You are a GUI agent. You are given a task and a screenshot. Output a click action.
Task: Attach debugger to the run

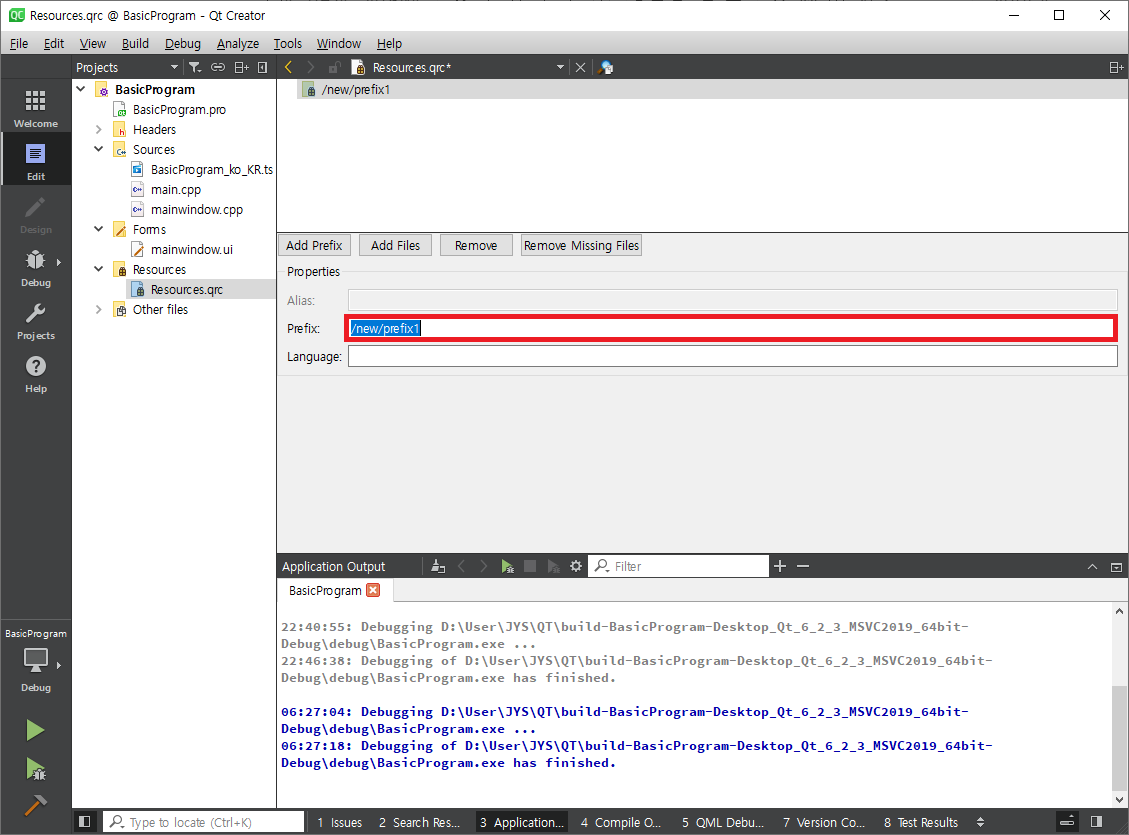click(553, 567)
